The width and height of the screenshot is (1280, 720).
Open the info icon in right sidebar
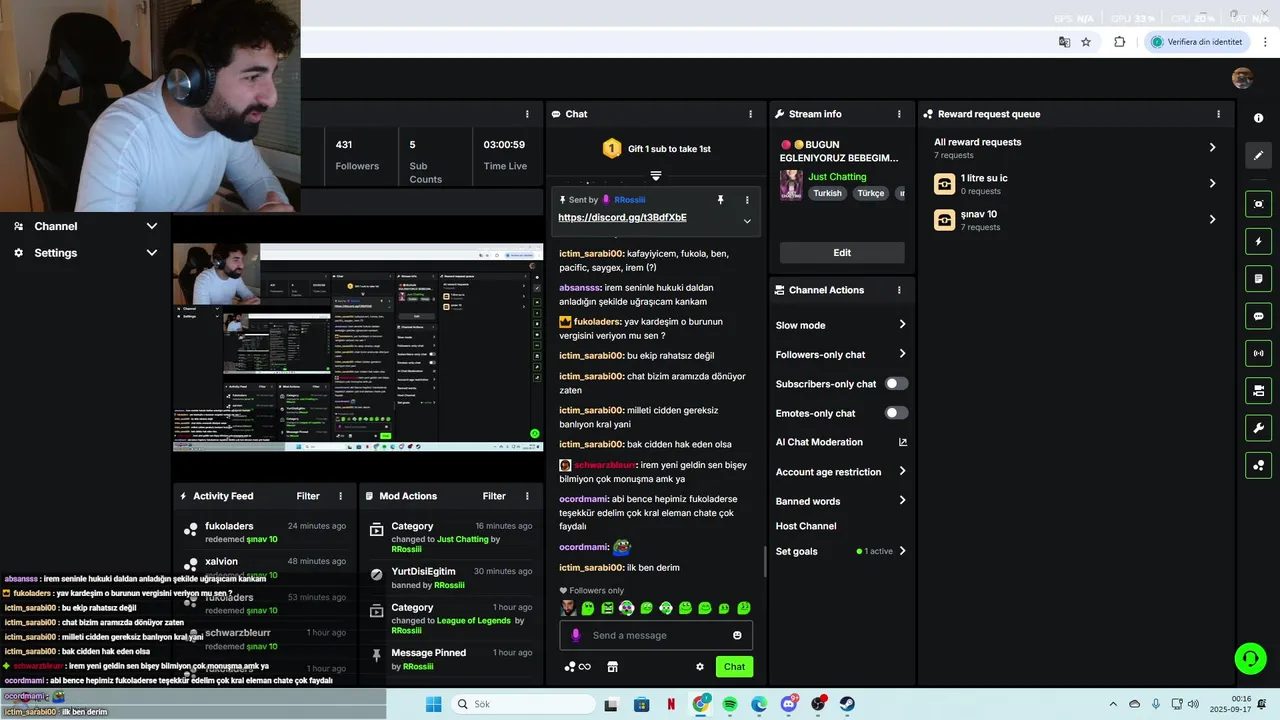click(x=1258, y=118)
